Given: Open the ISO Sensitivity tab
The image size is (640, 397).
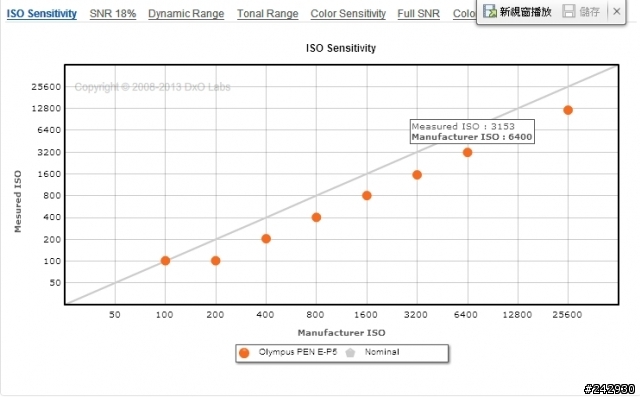Looking at the screenshot, I should 42,13.
